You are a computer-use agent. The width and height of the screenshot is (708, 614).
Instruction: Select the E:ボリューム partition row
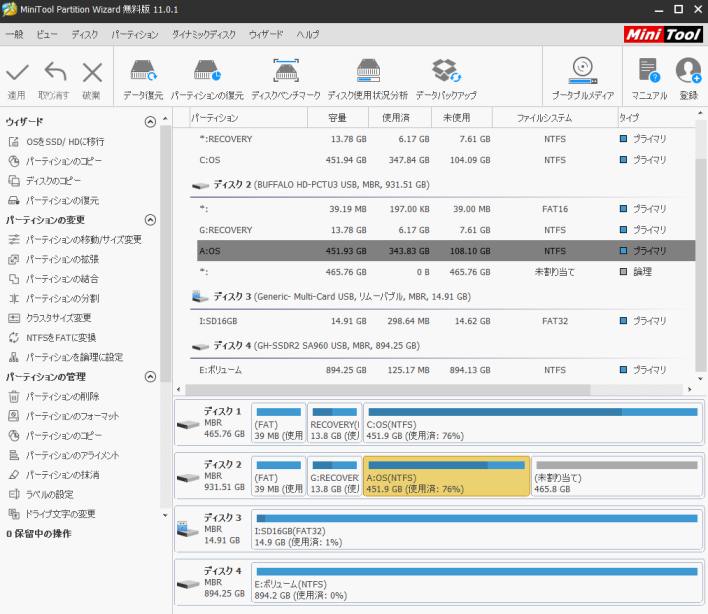click(x=446, y=370)
